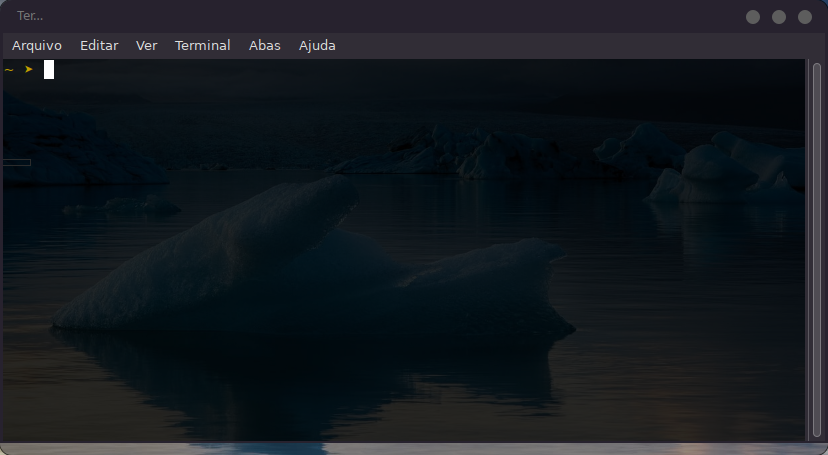Show the Abas menu
This screenshot has height=455, width=828.
point(265,45)
